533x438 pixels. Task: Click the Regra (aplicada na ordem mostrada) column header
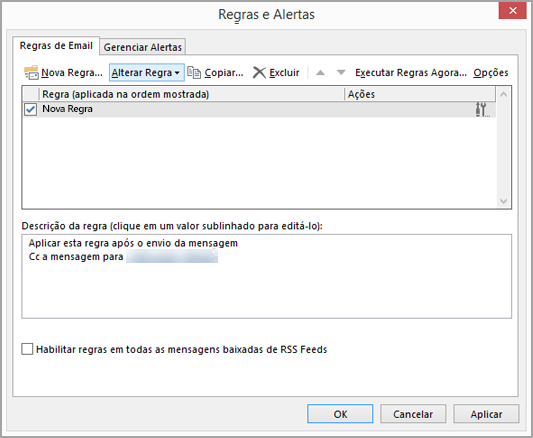(192, 94)
